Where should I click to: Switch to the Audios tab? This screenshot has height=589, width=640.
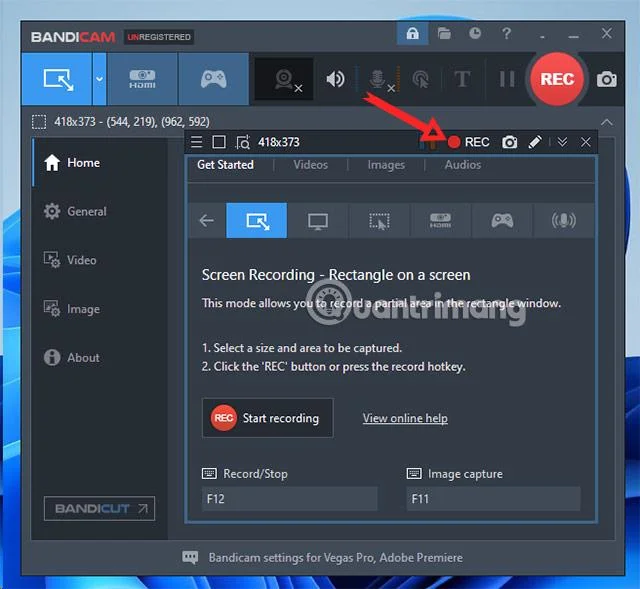(463, 164)
